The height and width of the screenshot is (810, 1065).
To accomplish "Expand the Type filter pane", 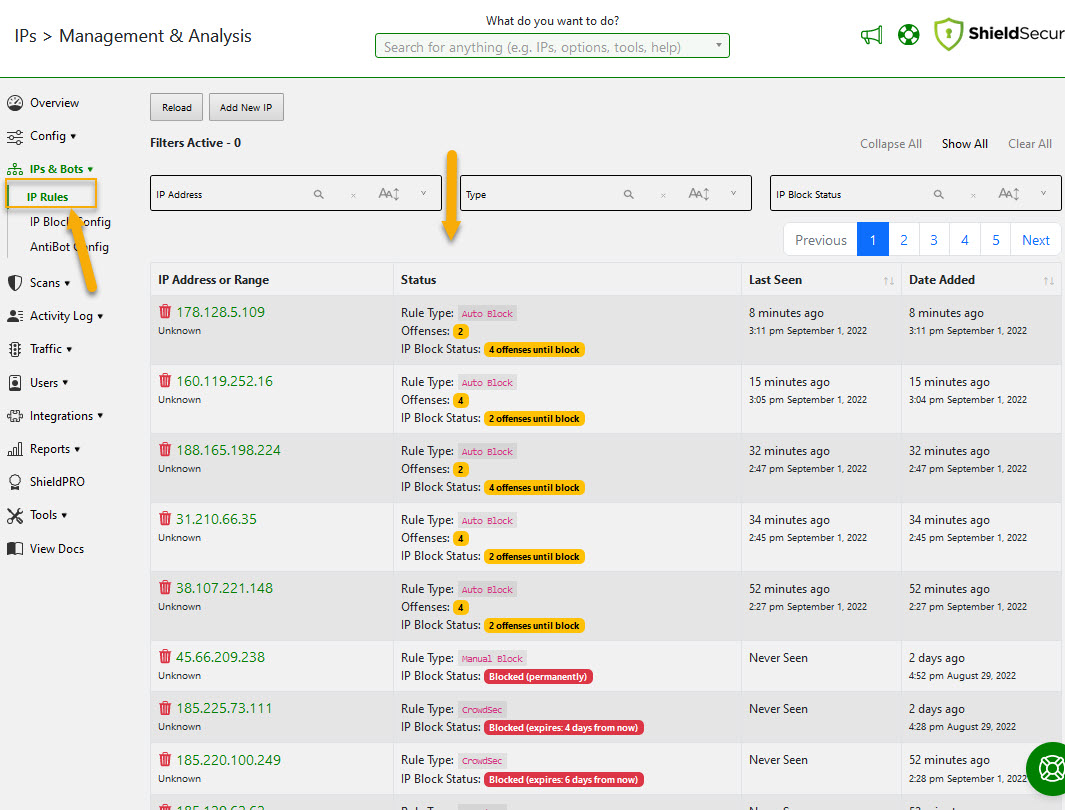I will coord(734,194).
